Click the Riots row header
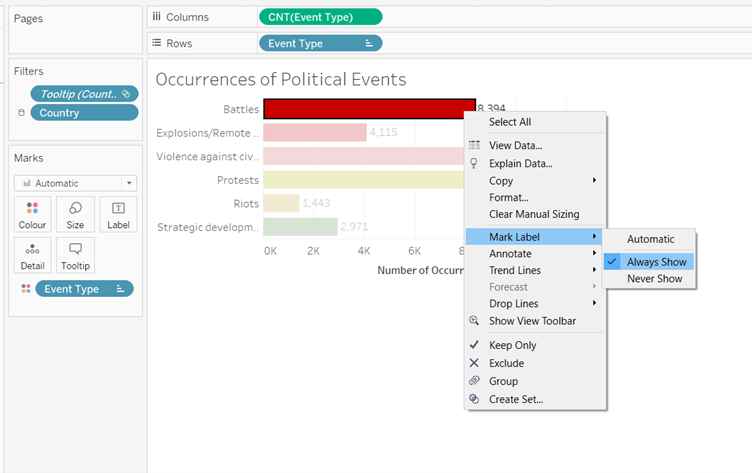 tap(246, 203)
